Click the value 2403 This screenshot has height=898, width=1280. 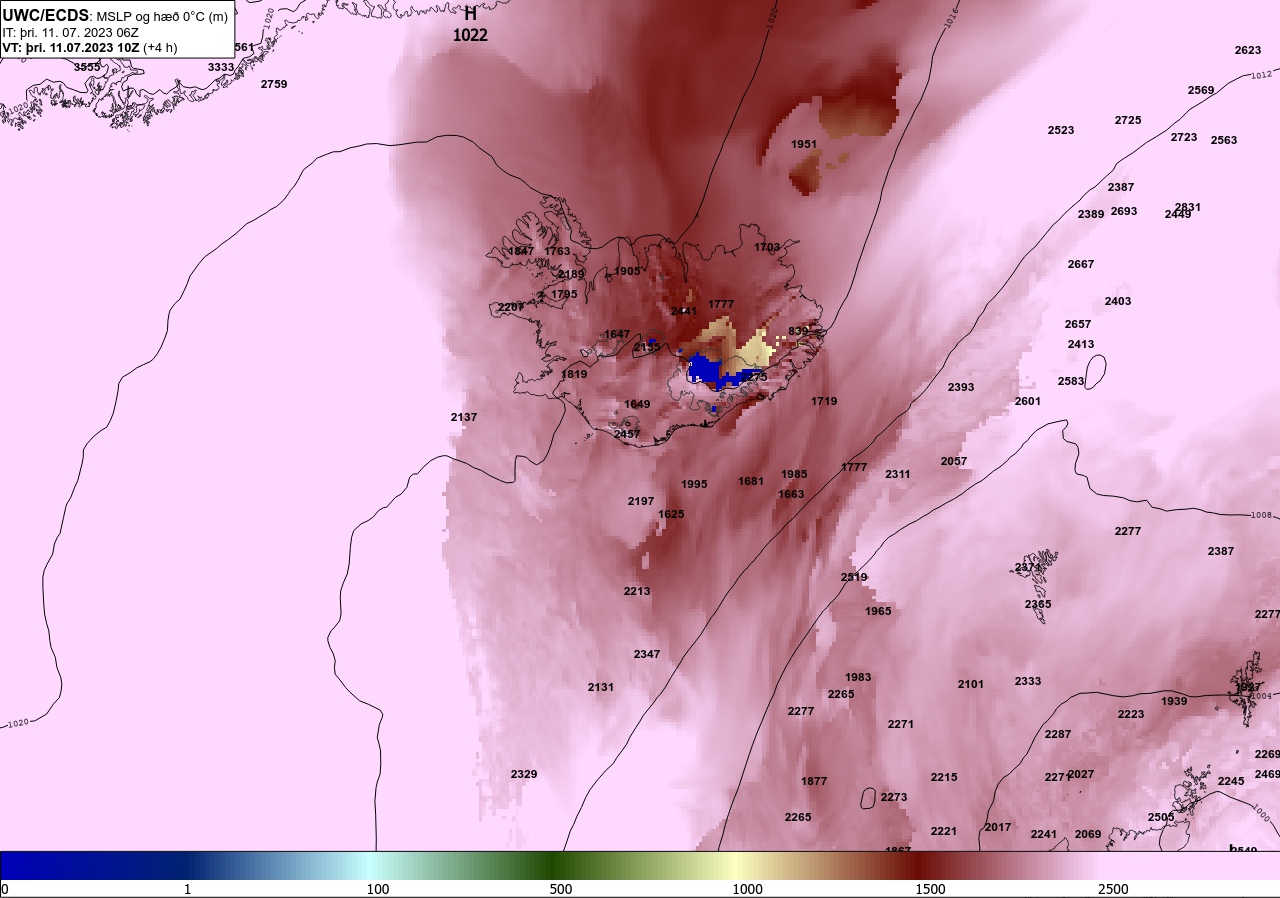tap(1118, 301)
